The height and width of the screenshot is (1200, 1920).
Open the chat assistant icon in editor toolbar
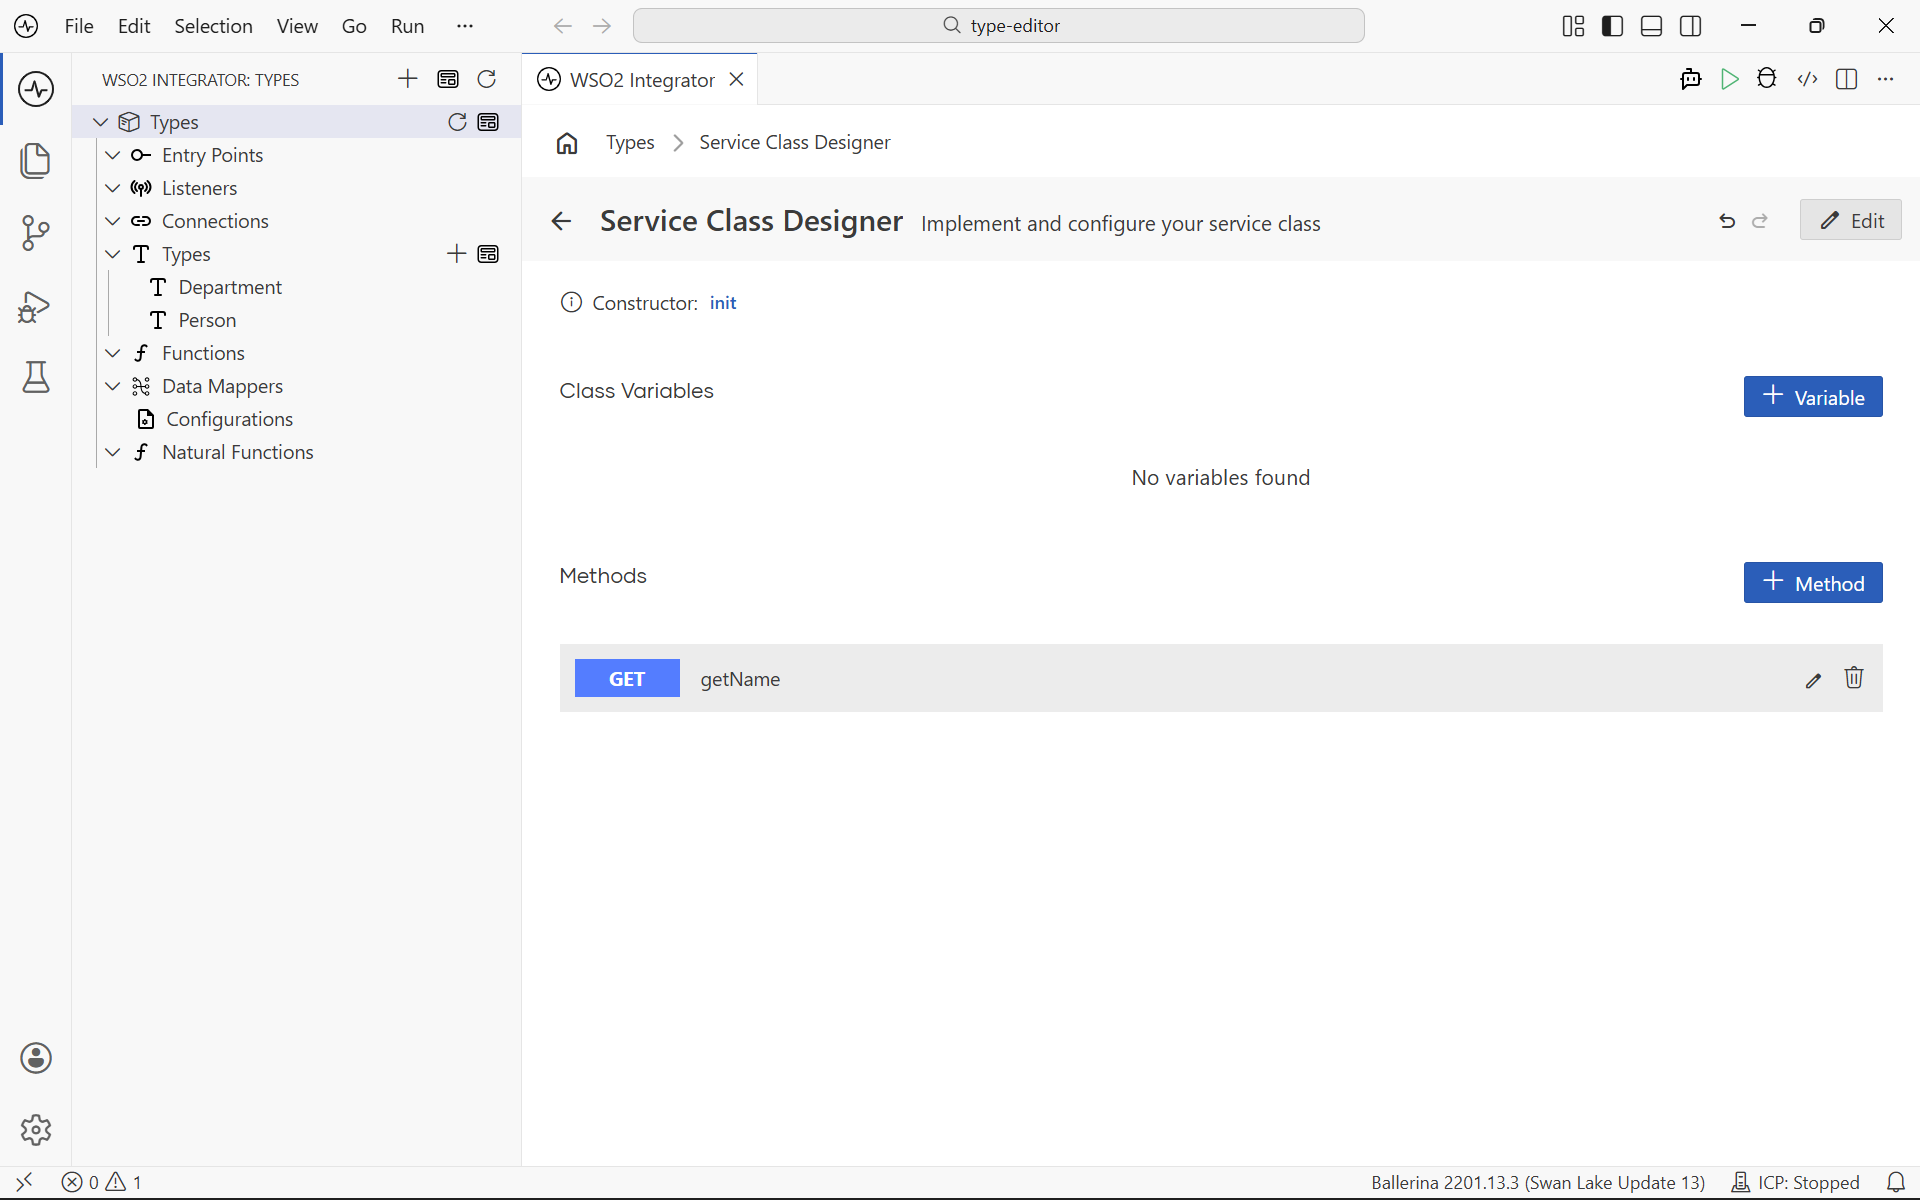click(x=1691, y=79)
